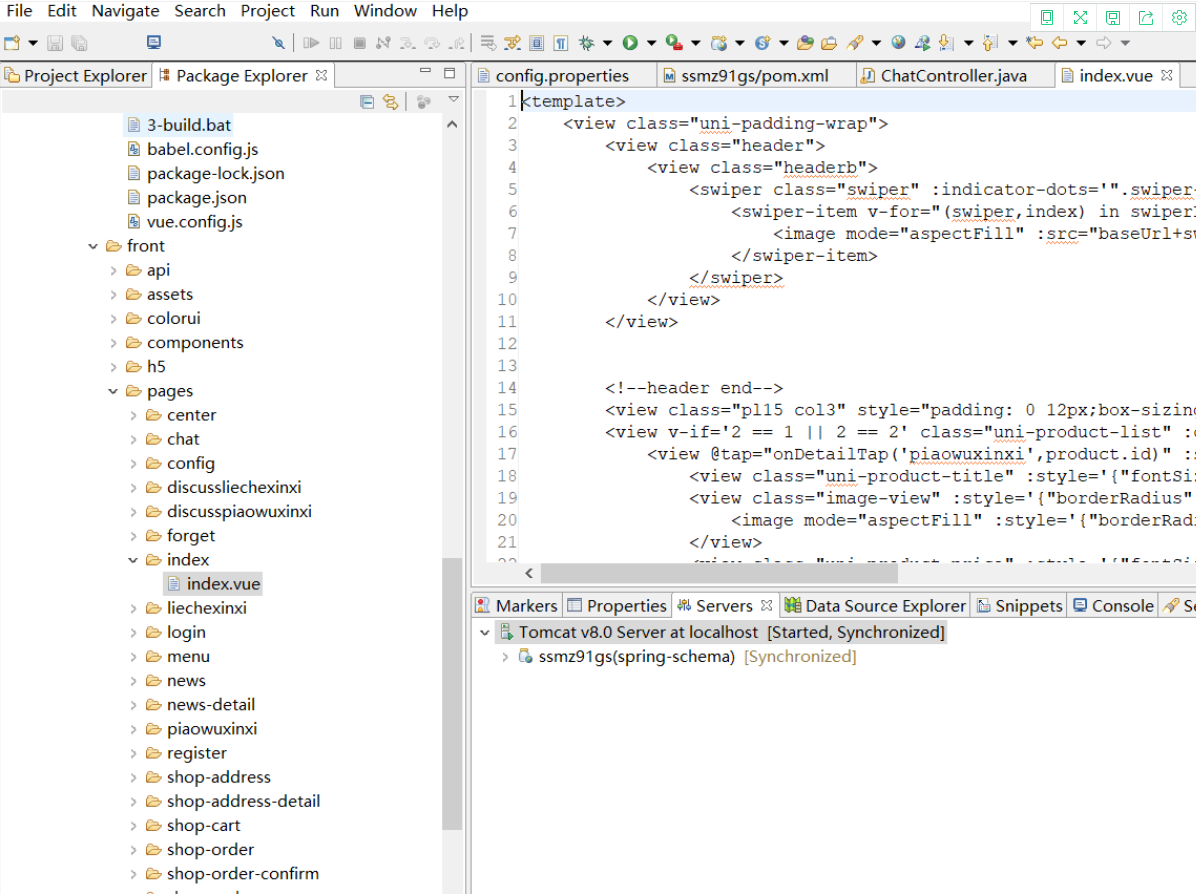Click the Step Into icon
This screenshot has width=1198, height=894.
408,43
